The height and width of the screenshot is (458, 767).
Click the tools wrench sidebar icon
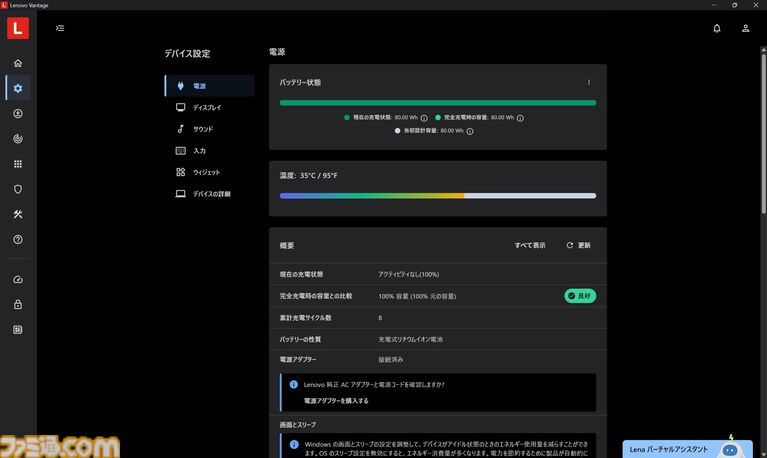point(18,214)
